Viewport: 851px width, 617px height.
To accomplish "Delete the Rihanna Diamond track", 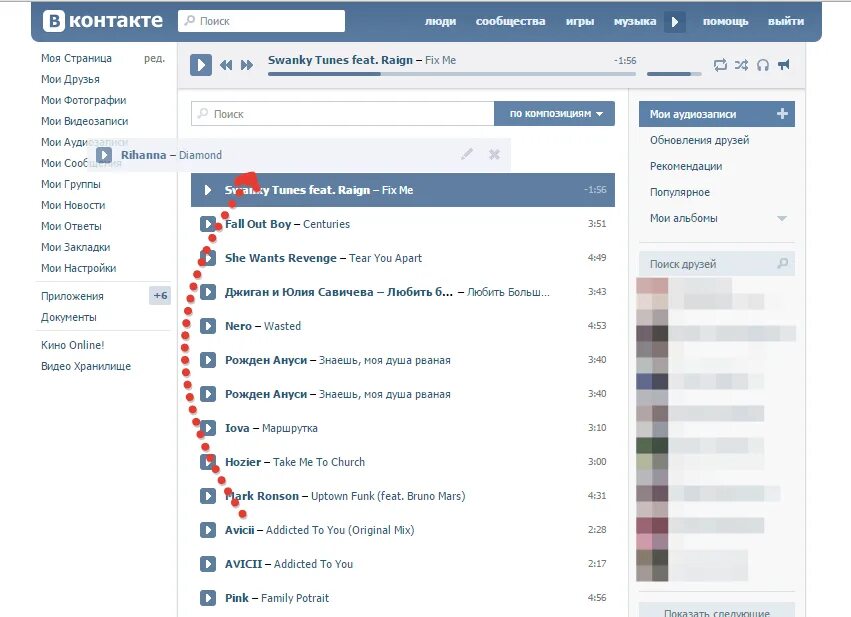I will click(494, 155).
